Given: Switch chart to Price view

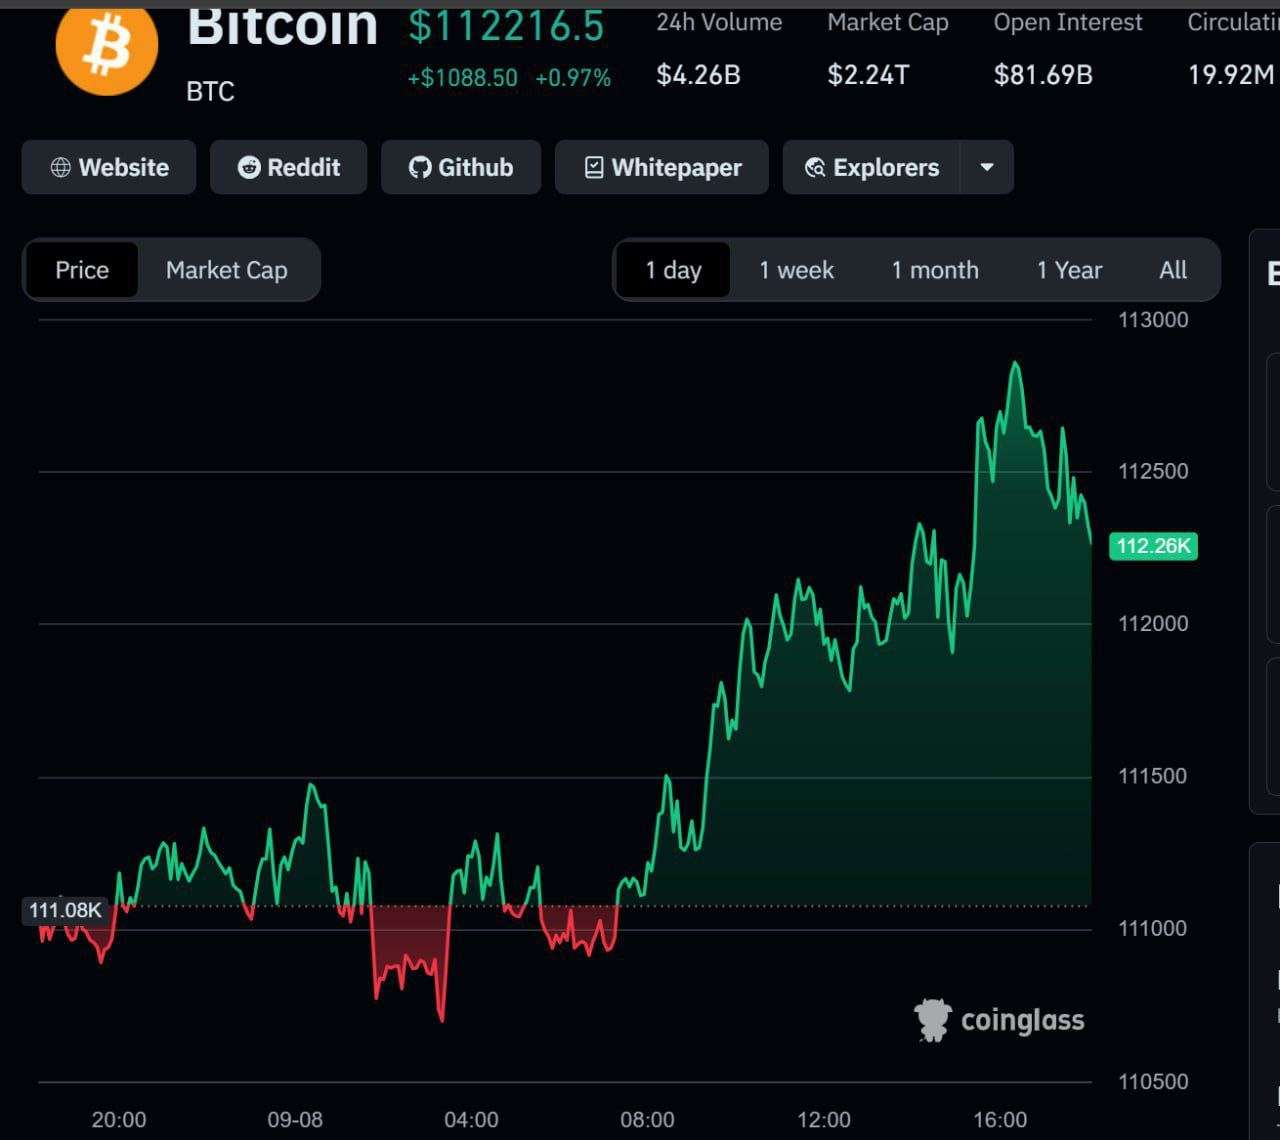Looking at the screenshot, I should click(82, 270).
